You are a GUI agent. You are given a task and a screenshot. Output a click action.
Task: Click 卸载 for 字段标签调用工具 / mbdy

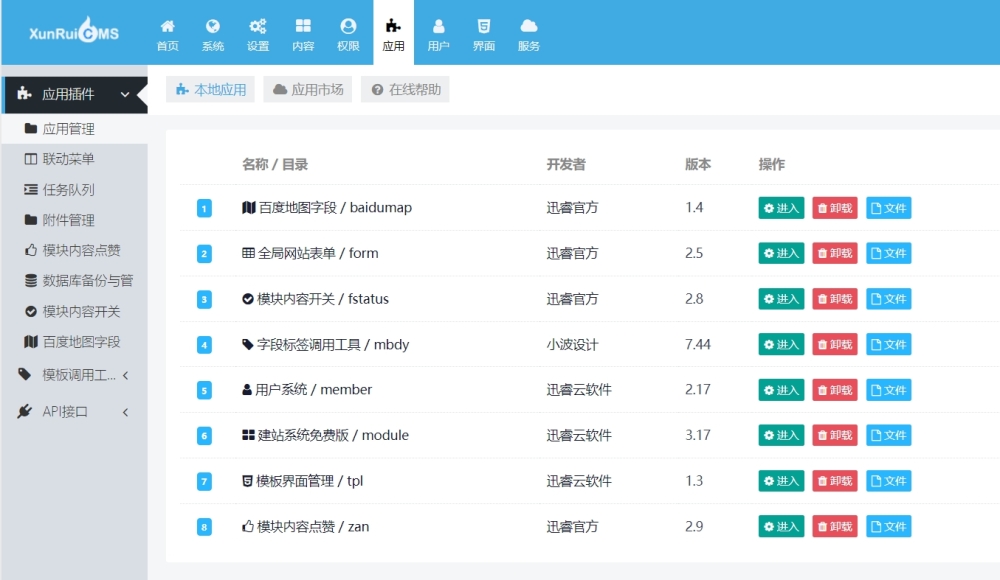click(x=835, y=345)
